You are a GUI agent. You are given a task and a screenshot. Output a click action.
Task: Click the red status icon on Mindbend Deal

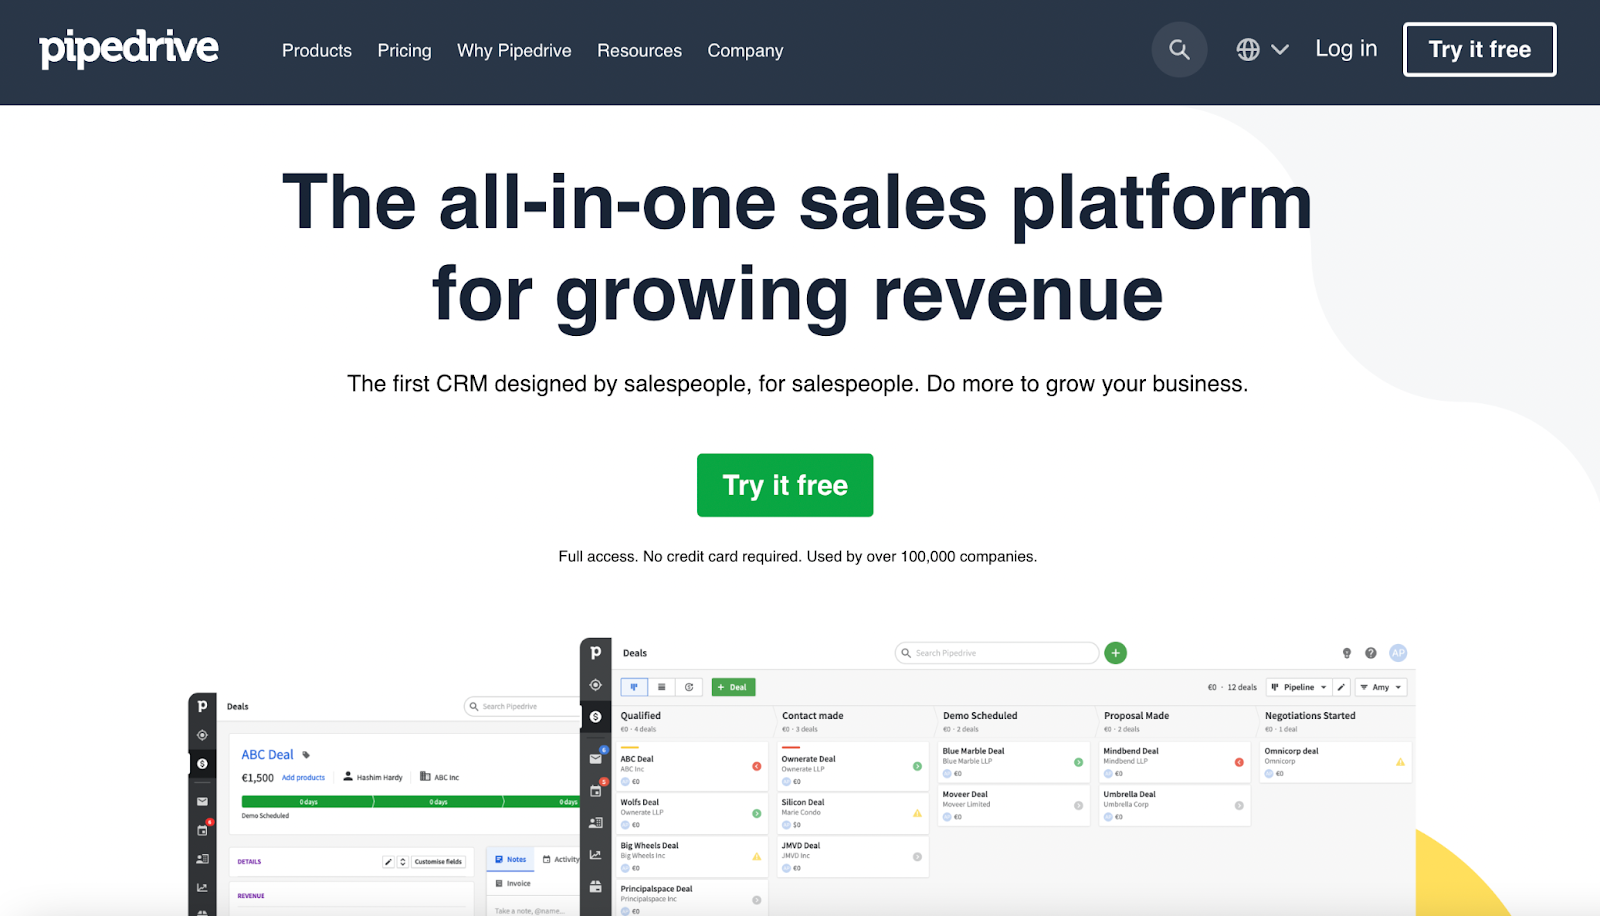tap(1239, 762)
